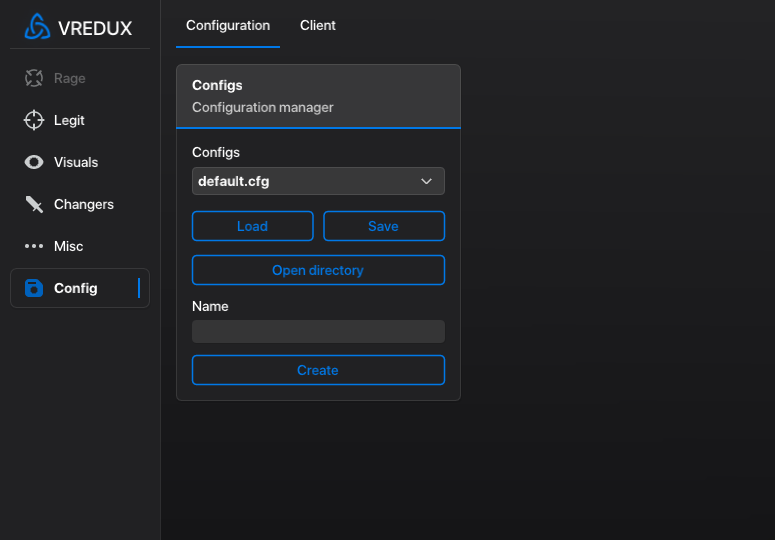Go to the Changers section label
Image resolution: width=775 pixels, height=540 pixels.
click(84, 204)
